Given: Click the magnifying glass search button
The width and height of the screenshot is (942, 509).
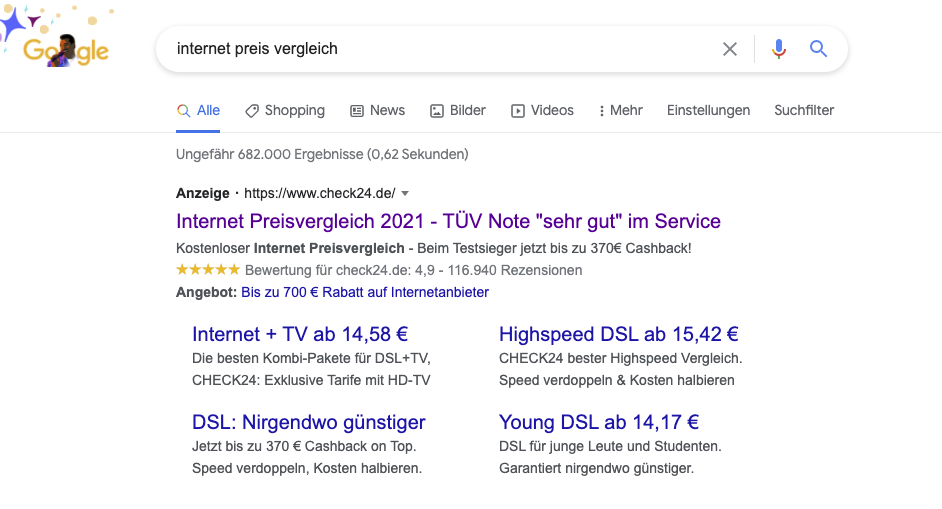Looking at the screenshot, I should tap(818, 49).
